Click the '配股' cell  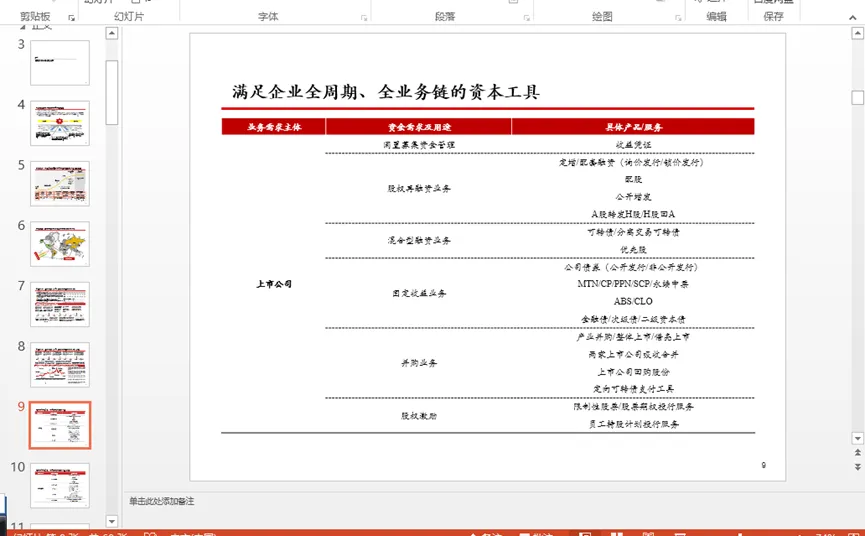click(x=633, y=179)
